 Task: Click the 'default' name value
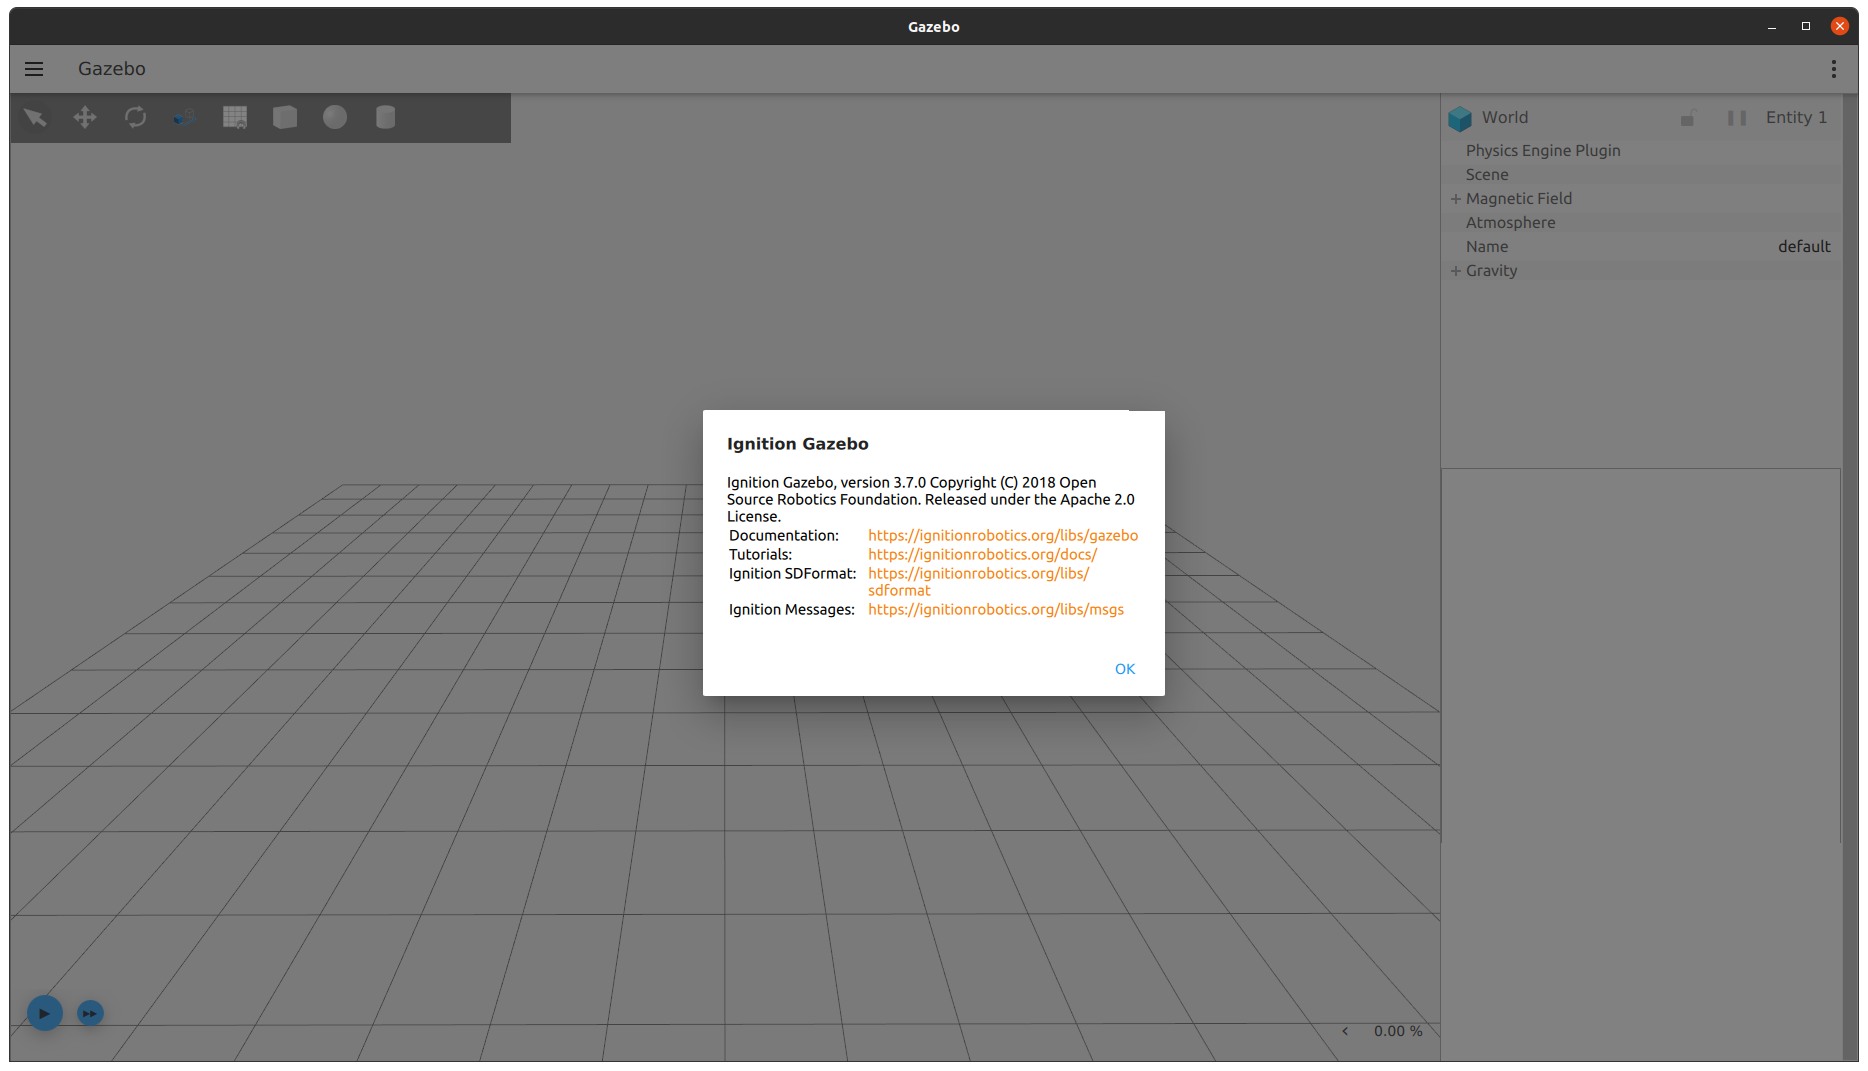click(x=1804, y=247)
